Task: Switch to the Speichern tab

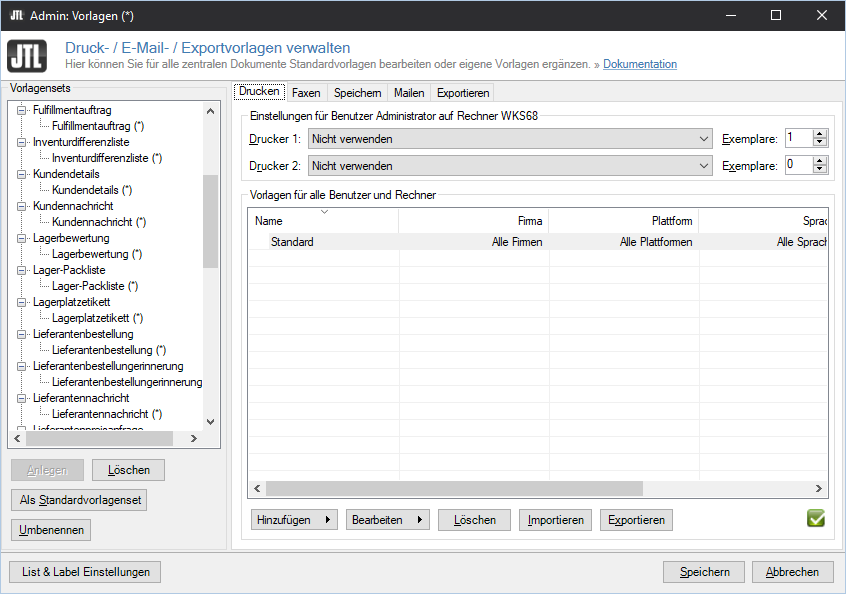Action: (357, 93)
